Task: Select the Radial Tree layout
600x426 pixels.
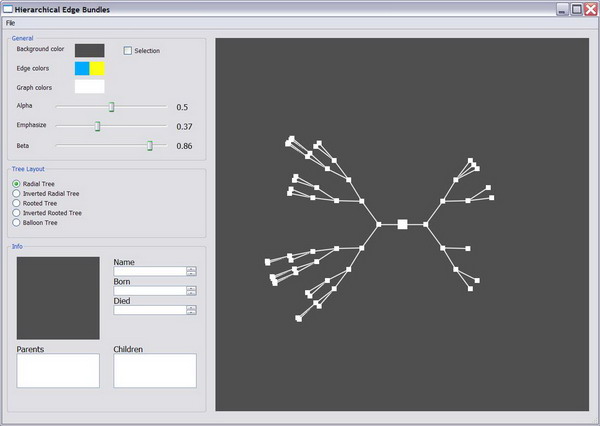Action: pyautogui.click(x=16, y=184)
